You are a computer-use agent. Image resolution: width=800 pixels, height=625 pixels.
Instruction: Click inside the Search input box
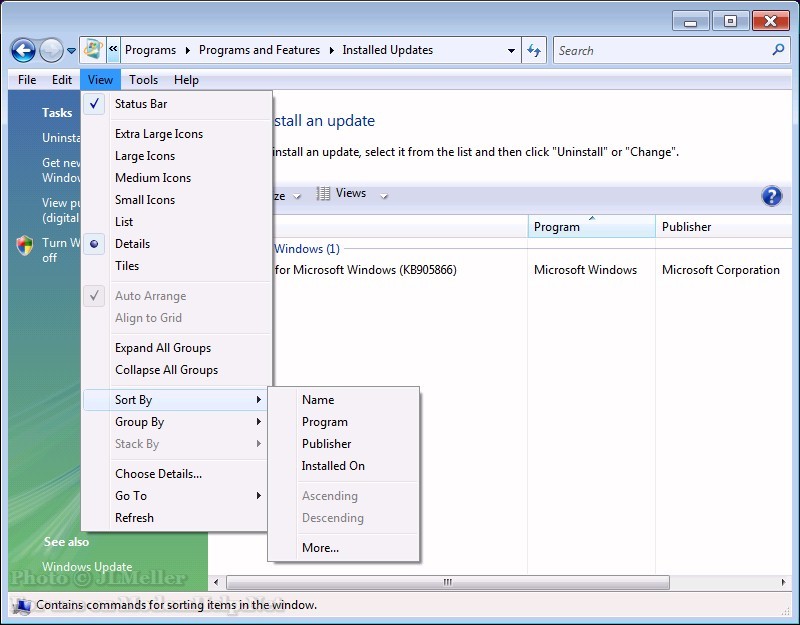tap(660, 50)
